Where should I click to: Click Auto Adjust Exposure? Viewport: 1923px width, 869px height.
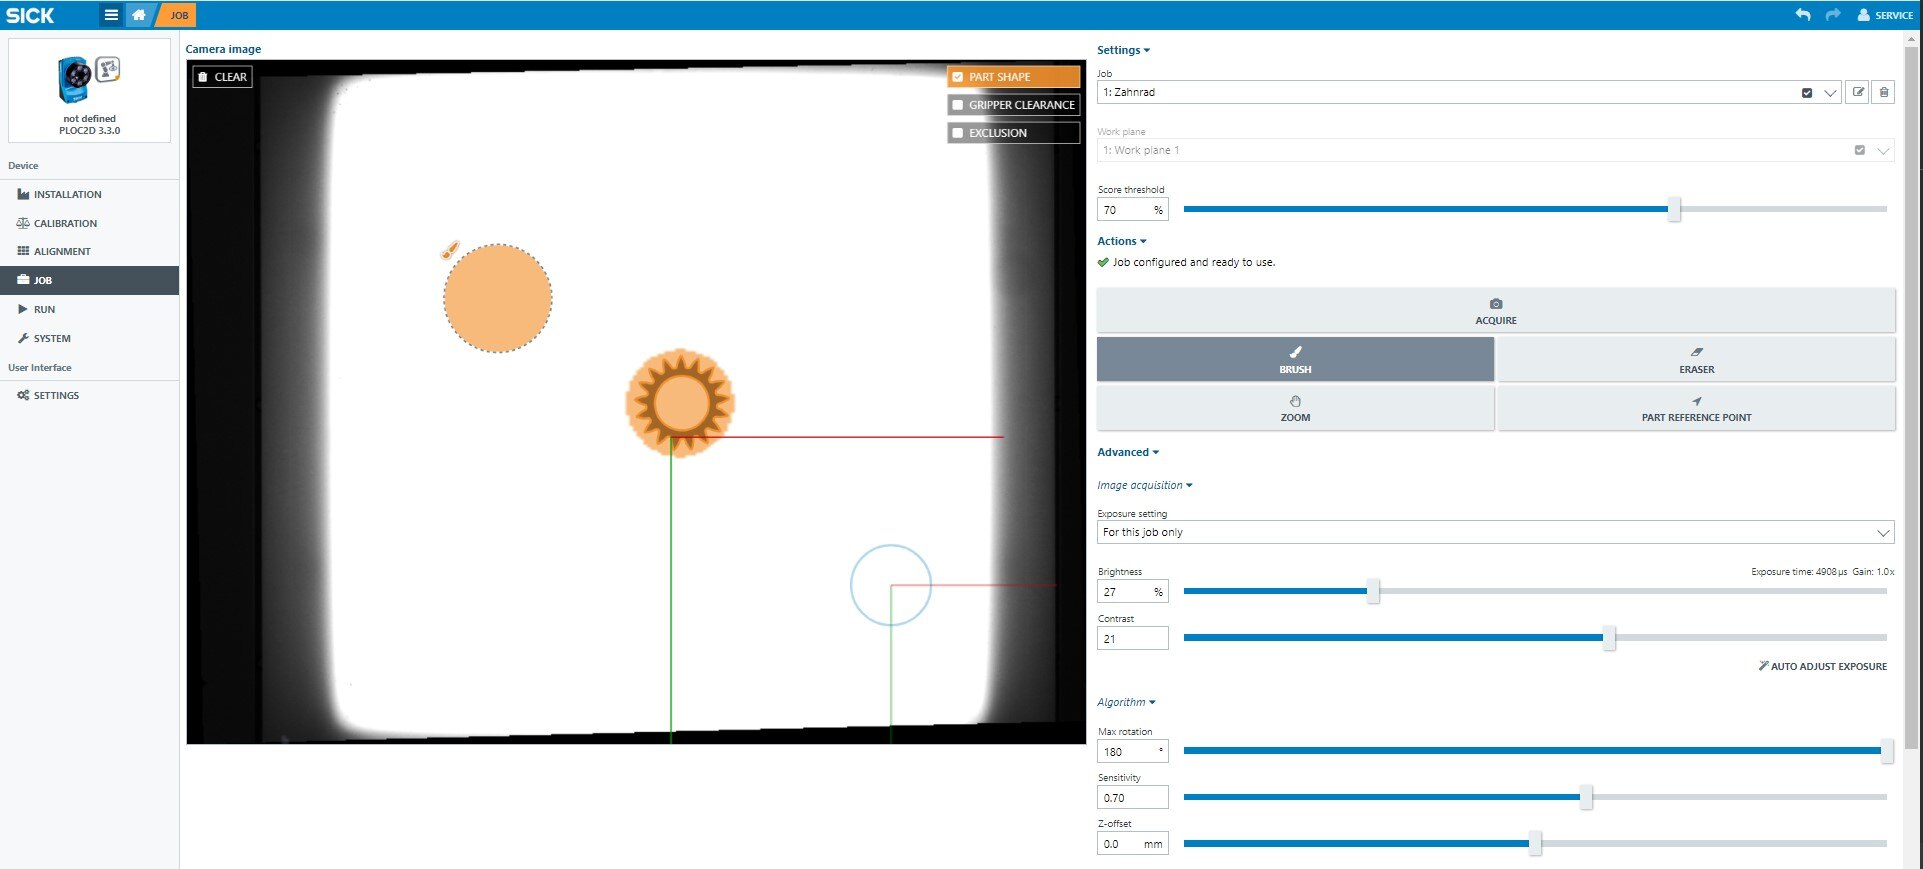pyautogui.click(x=1822, y=666)
